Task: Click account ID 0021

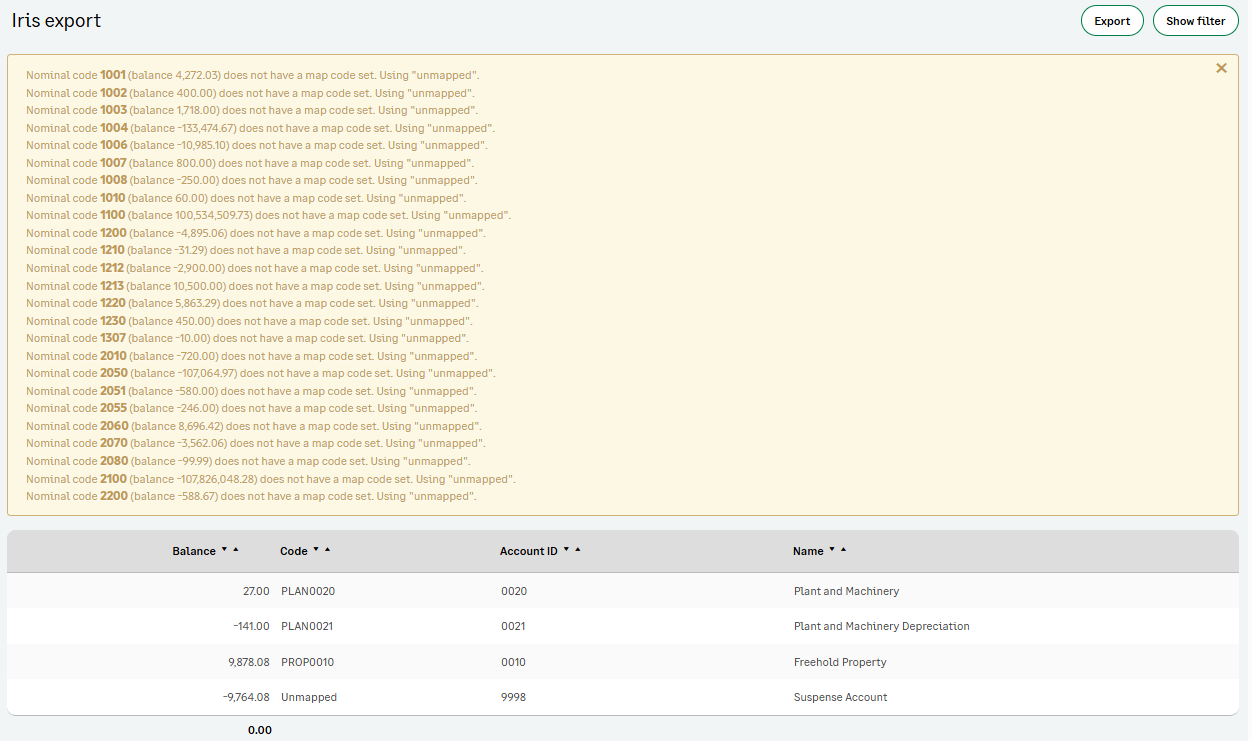Action: [x=513, y=626]
